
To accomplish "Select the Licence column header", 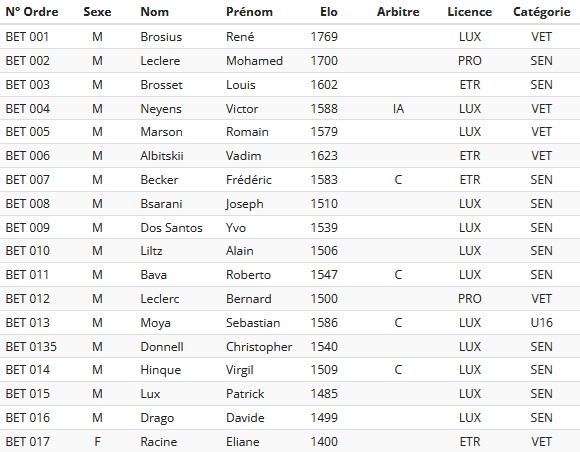I will [470, 12].
